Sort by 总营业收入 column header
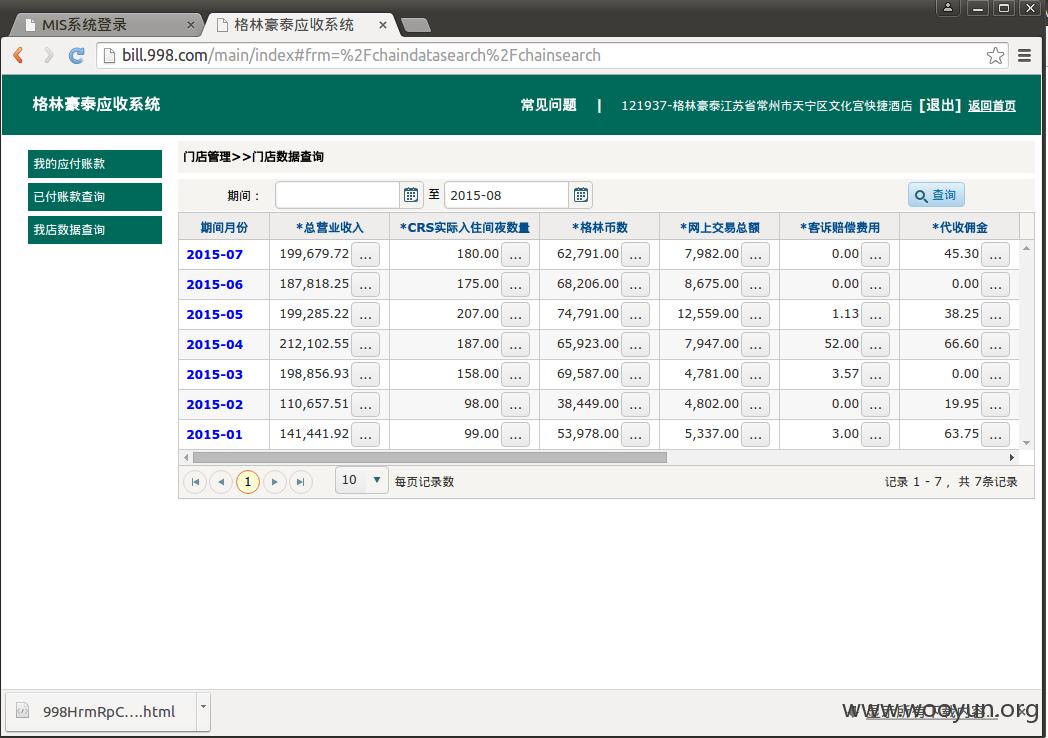 tap(330, 228)
